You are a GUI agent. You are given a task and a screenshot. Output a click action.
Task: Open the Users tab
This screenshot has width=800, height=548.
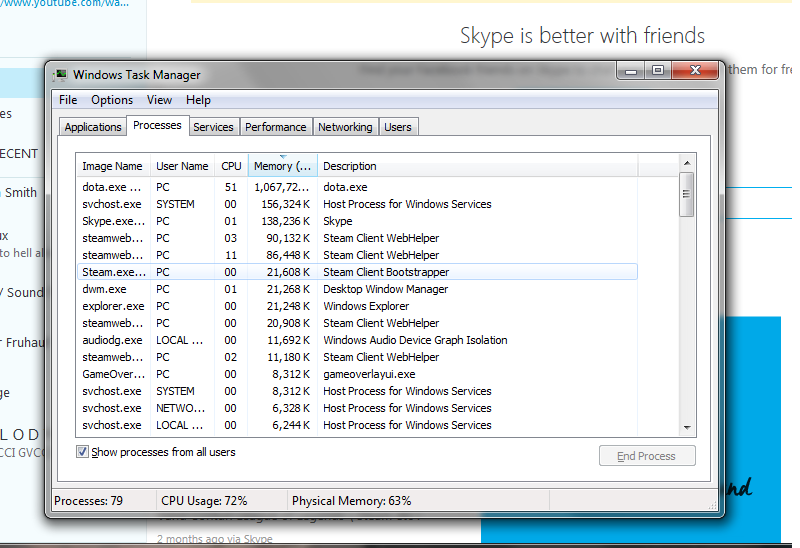[x=398, y=127]
